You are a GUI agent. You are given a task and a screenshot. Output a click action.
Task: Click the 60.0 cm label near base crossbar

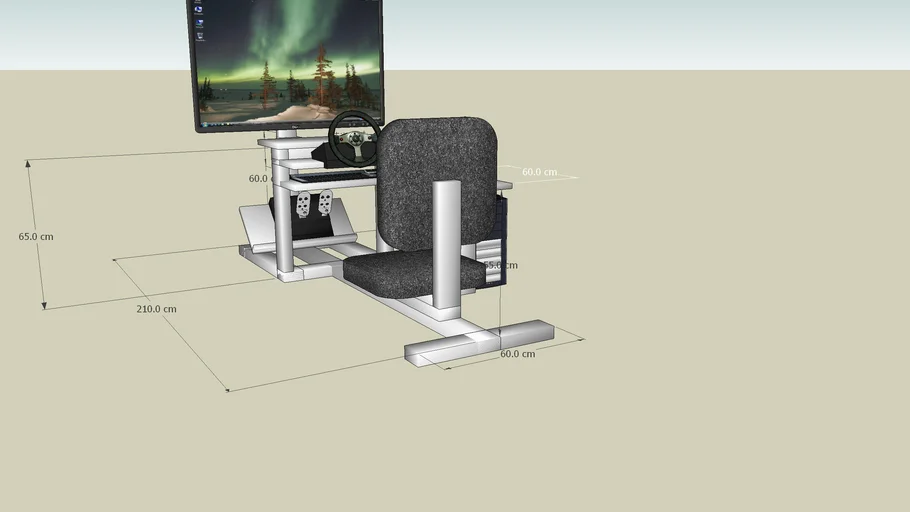point(518,354)
